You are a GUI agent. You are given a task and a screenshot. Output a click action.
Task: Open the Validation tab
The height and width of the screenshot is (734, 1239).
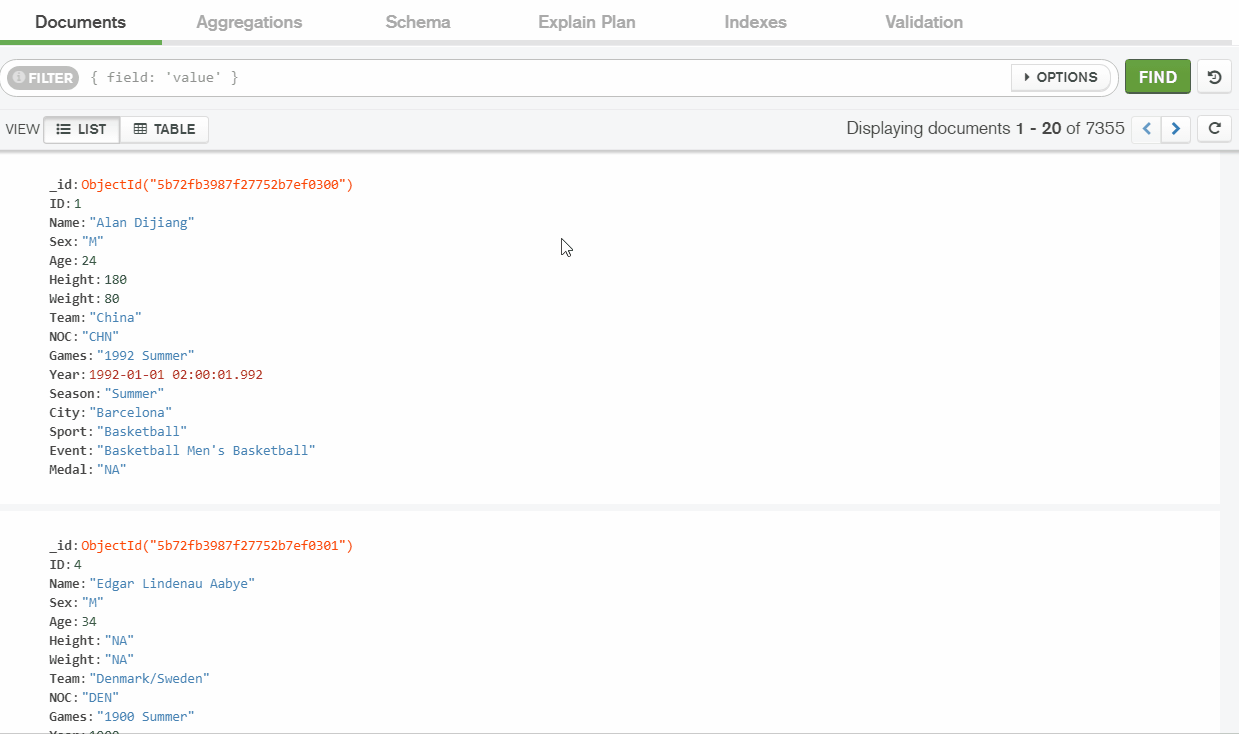click(924, 22)
